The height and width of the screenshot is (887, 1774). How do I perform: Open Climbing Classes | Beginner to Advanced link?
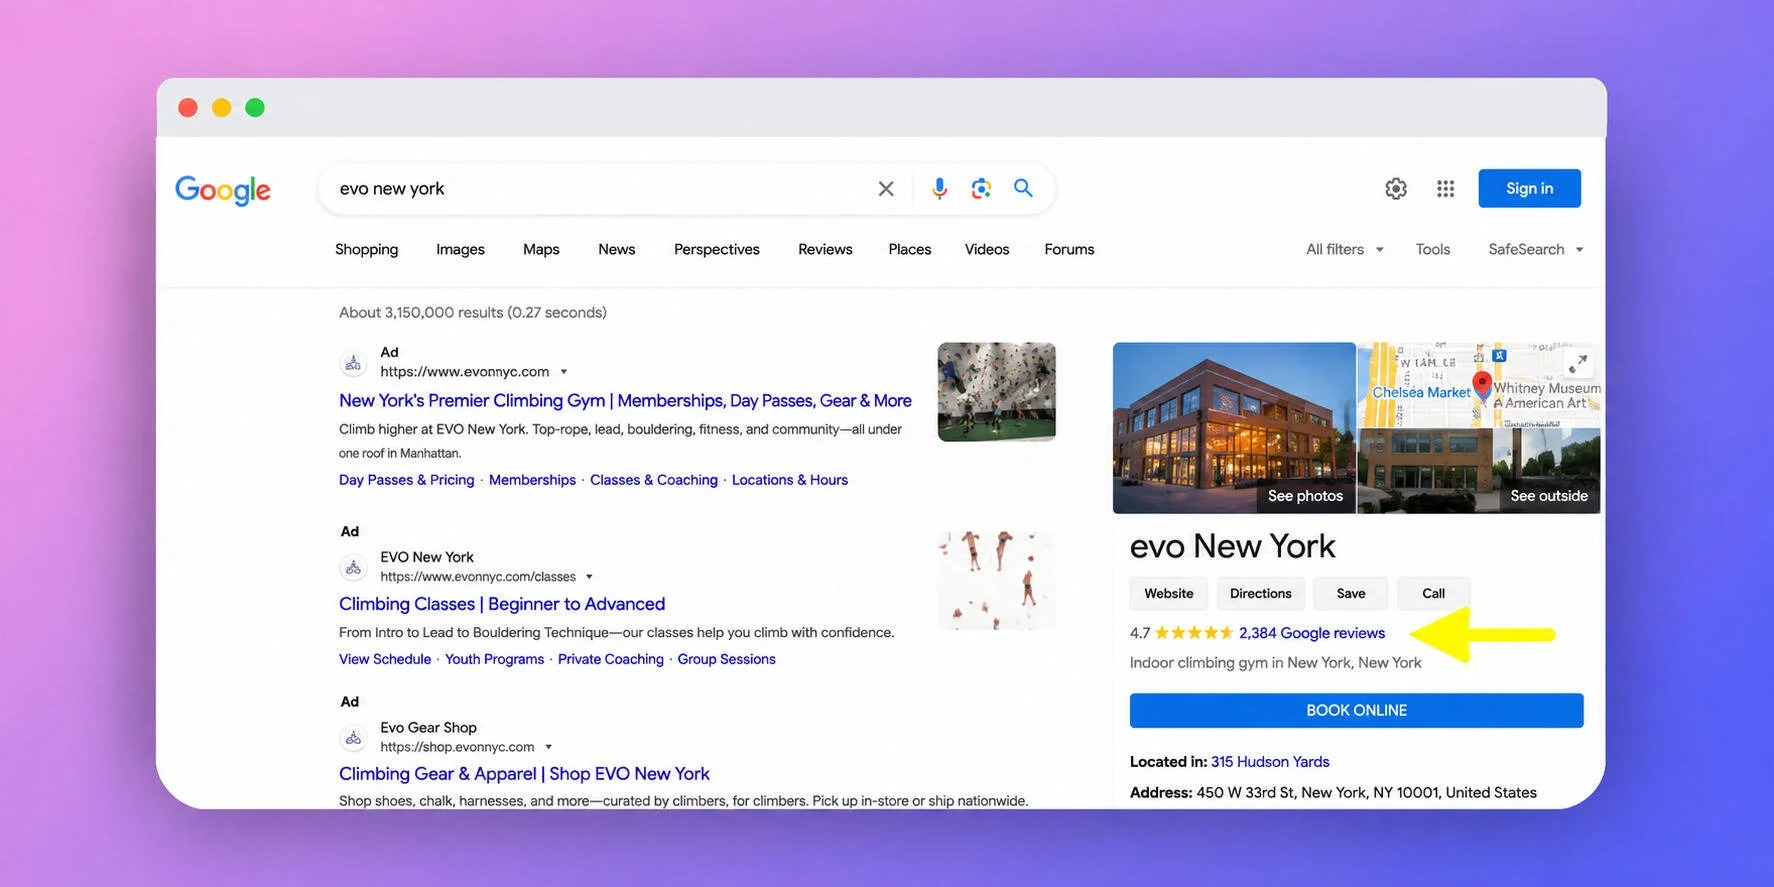[502, 604]
